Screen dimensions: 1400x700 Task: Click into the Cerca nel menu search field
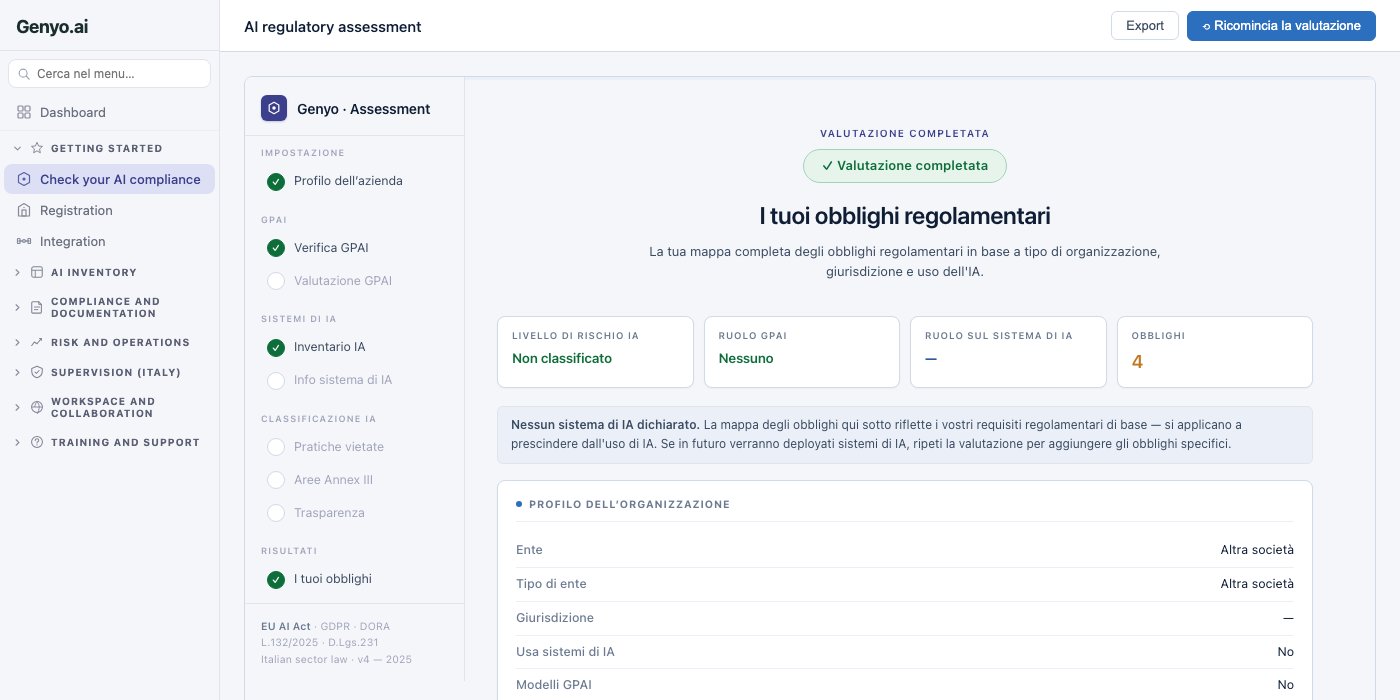point(109,74)
